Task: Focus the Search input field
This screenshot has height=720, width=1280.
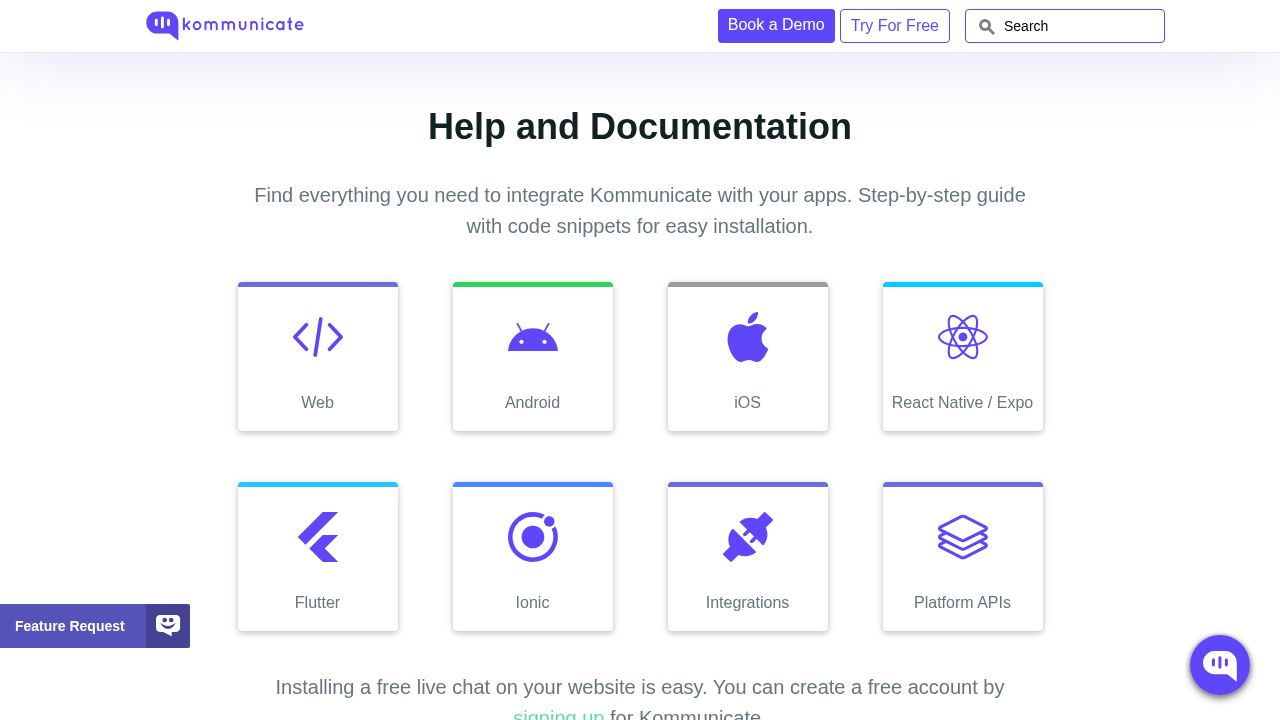Action: point(1065,26)
